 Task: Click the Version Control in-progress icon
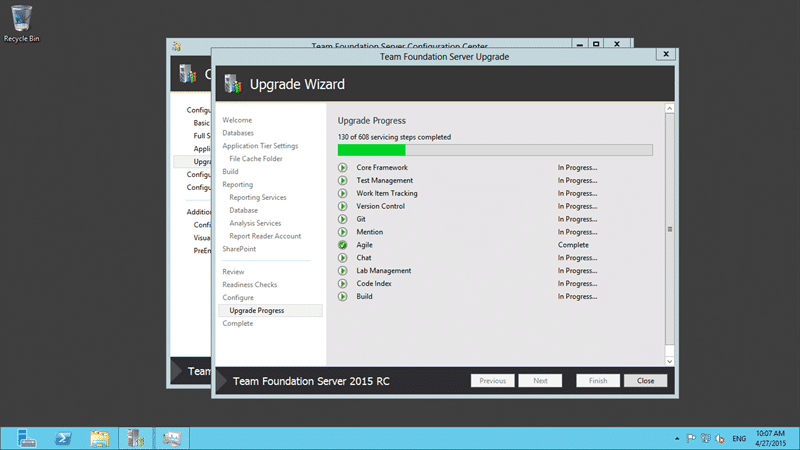342,206
